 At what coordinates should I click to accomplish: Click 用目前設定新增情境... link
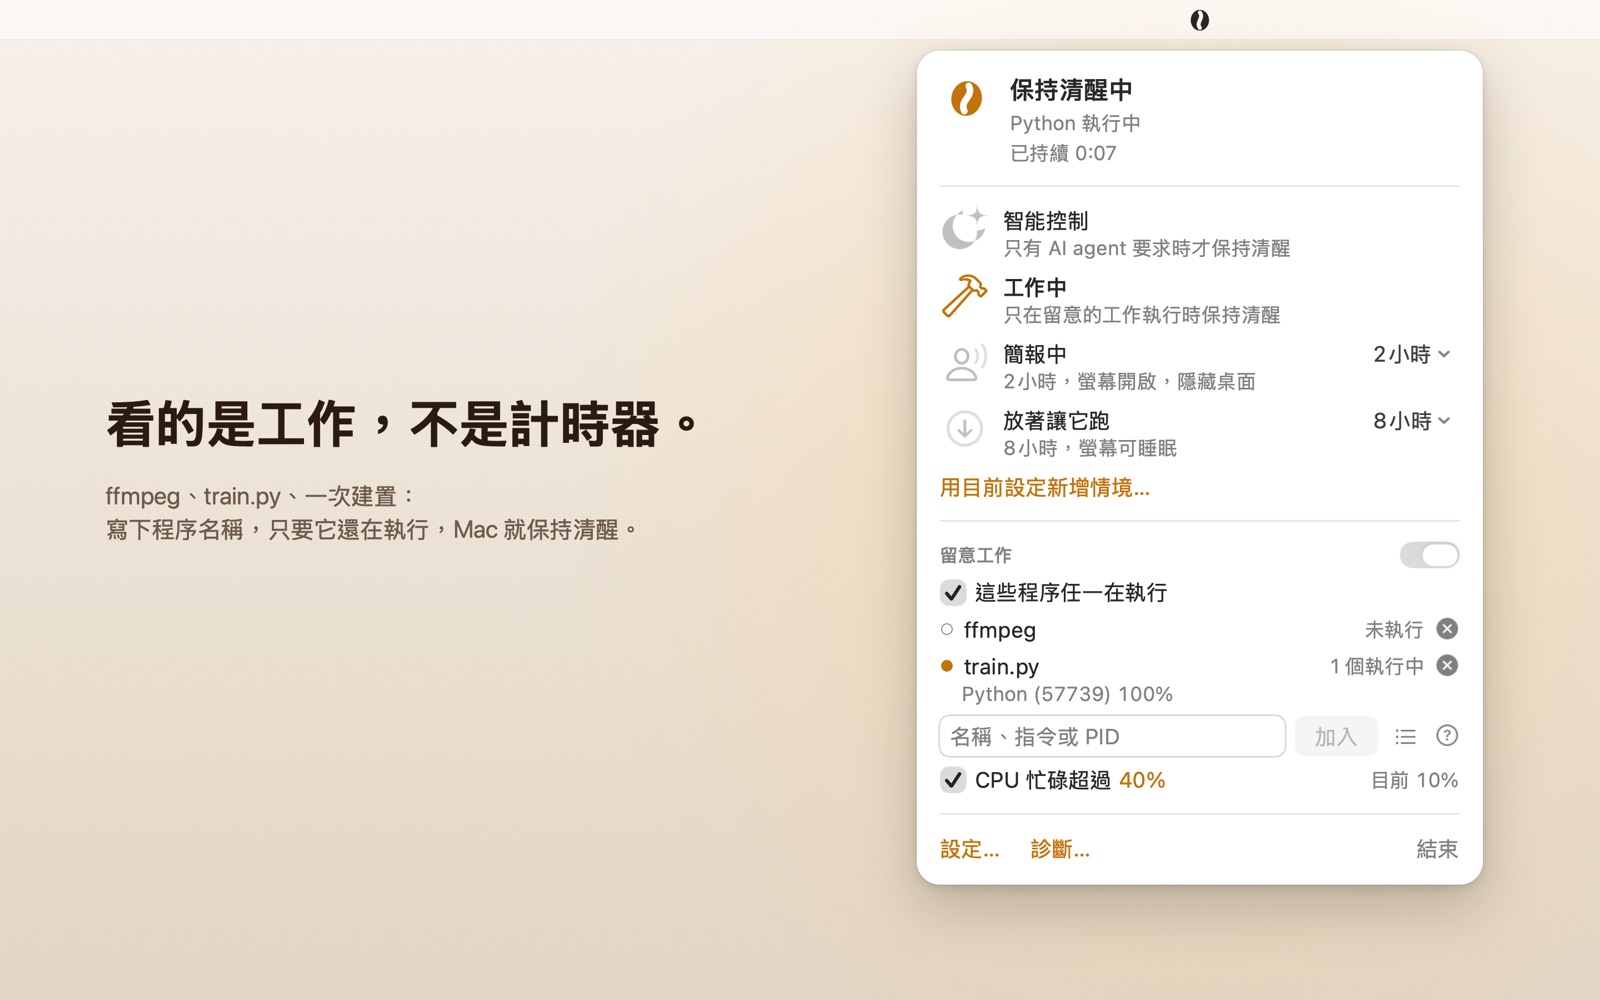1045,488
